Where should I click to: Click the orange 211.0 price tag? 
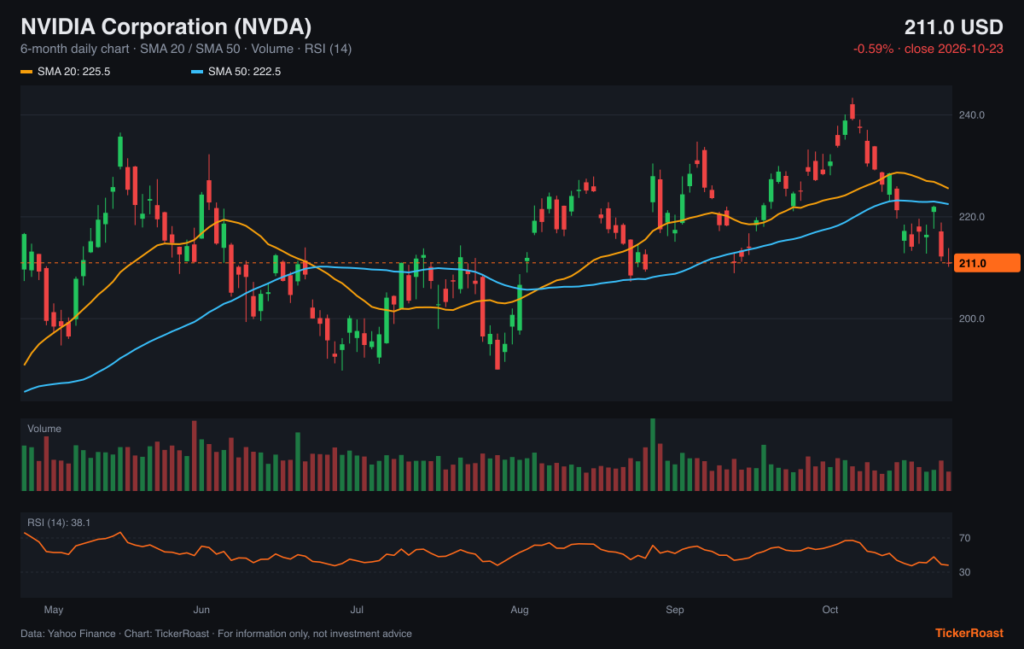tap(987, 263)
